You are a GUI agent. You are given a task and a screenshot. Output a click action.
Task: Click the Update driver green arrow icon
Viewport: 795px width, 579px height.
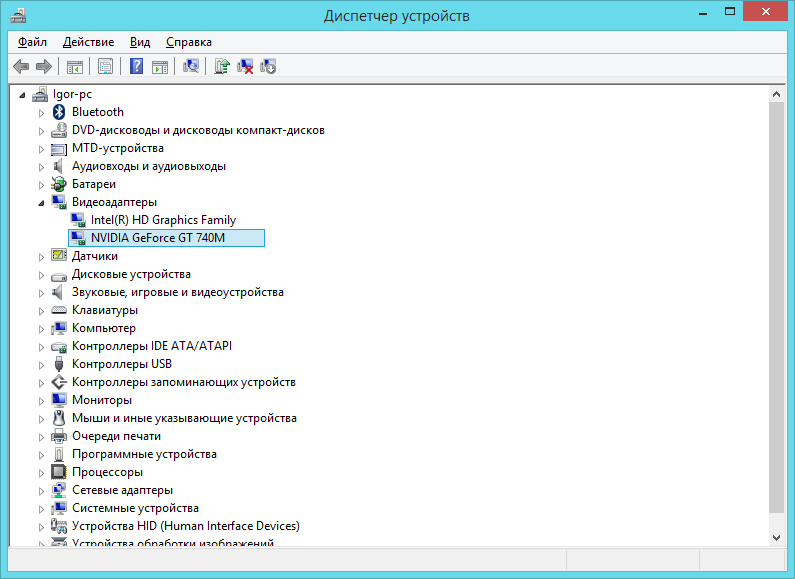click(222, 66)
